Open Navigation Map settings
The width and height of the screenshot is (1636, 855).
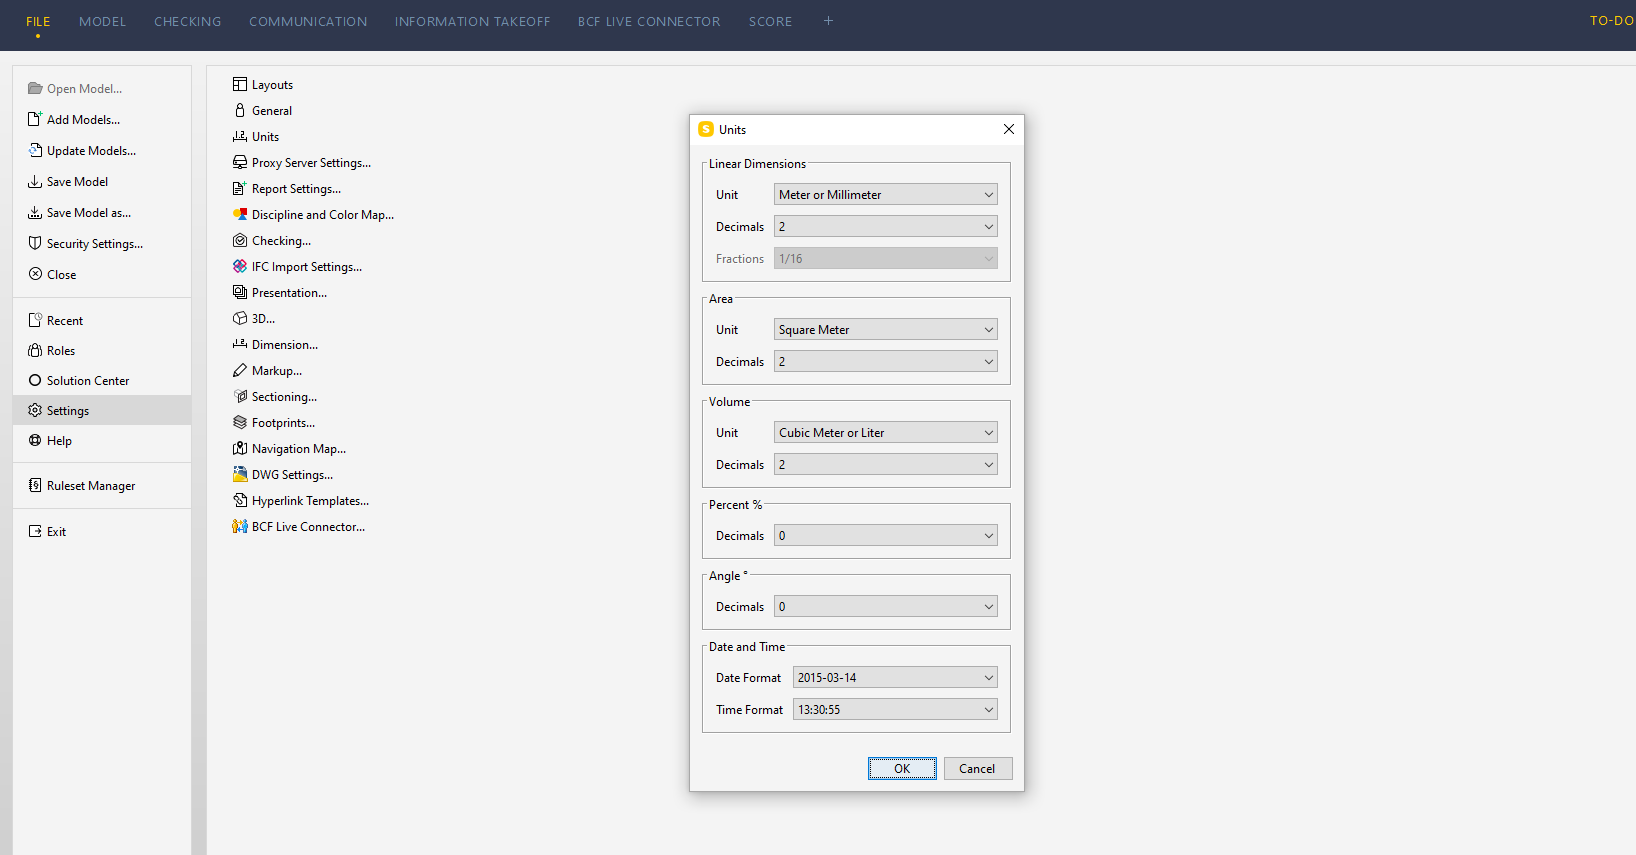tap(289, 448)
